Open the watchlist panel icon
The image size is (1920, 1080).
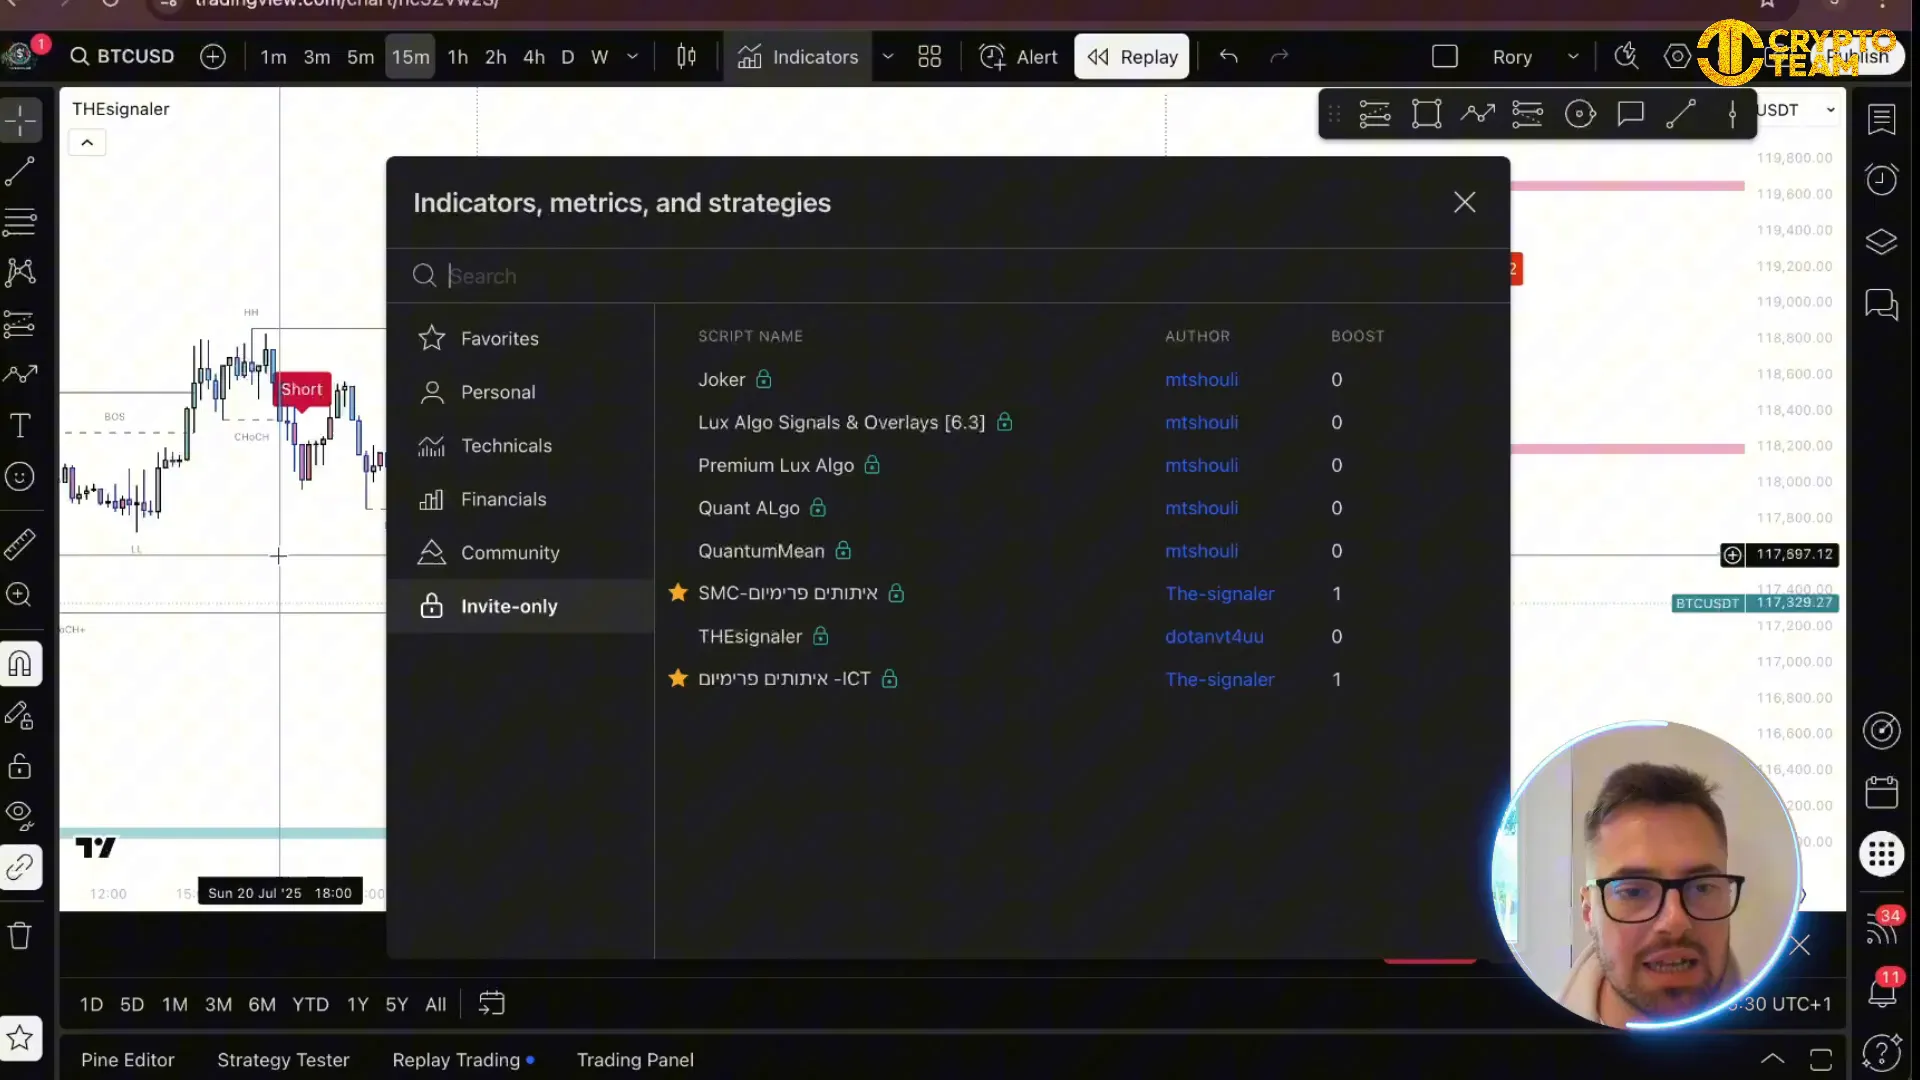(1881, 119)
